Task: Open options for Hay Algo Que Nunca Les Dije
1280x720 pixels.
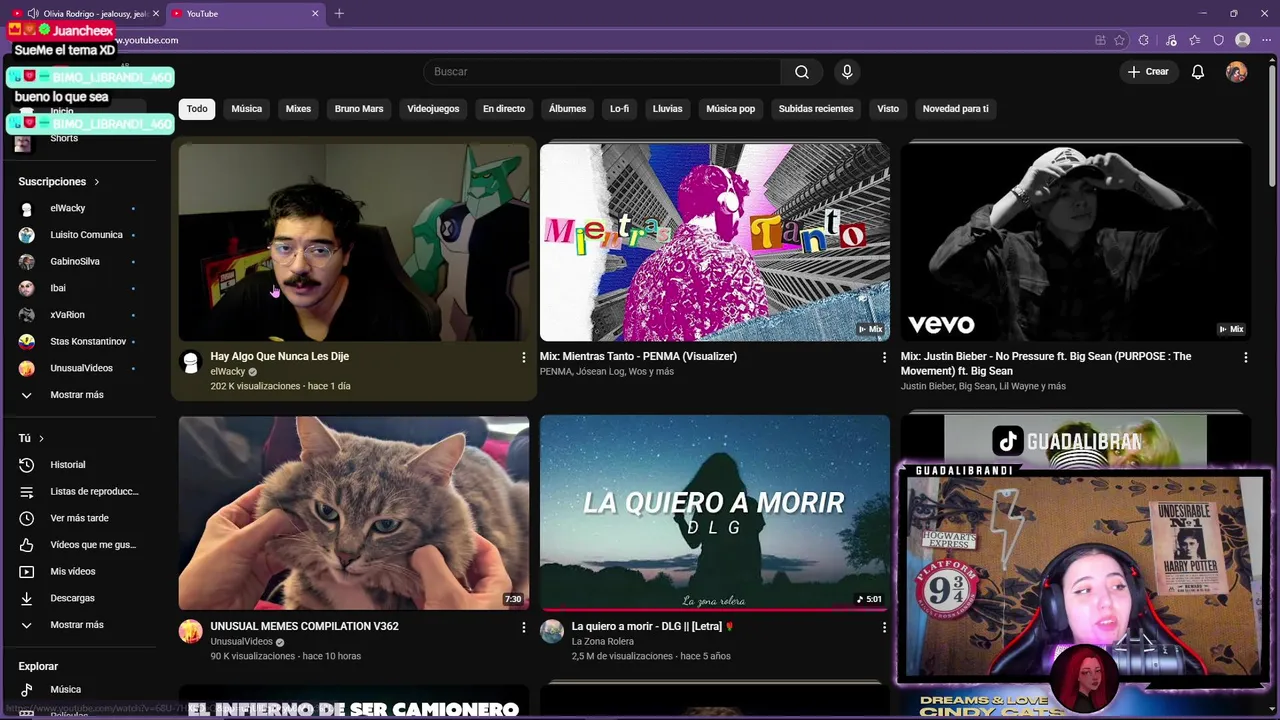Action: [523, 357]
